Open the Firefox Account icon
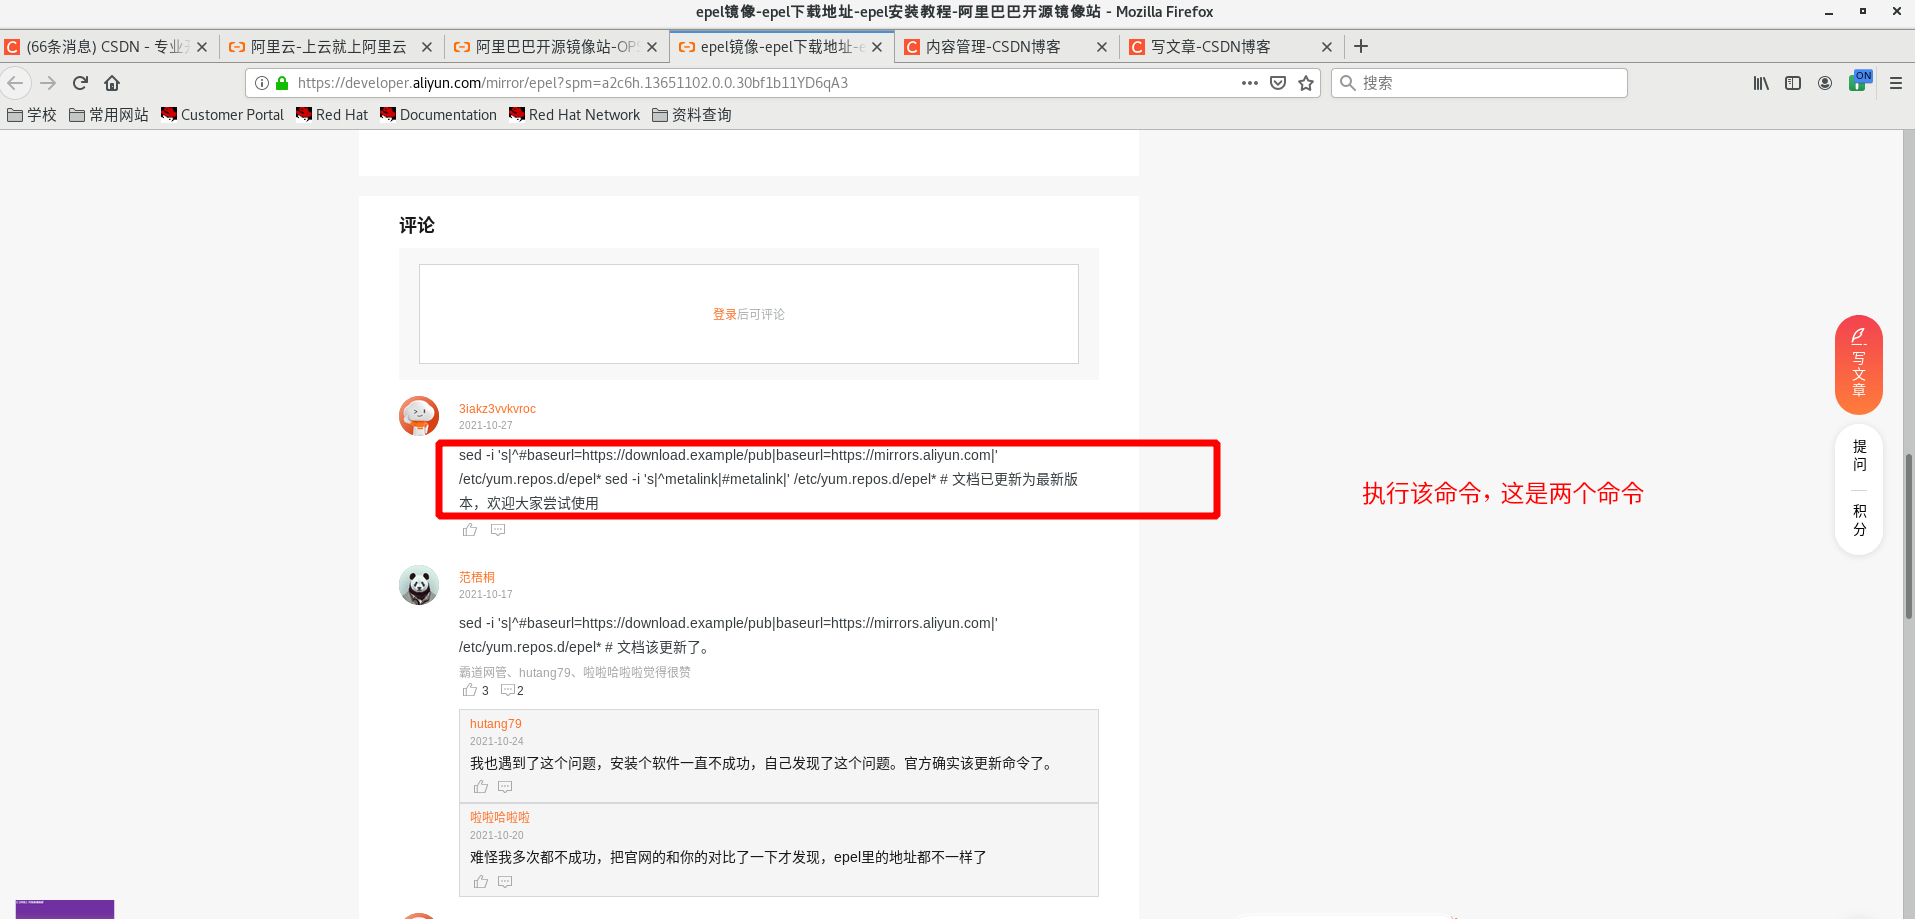Viewport: 1915px width, 919px height. pos(1825,83)
